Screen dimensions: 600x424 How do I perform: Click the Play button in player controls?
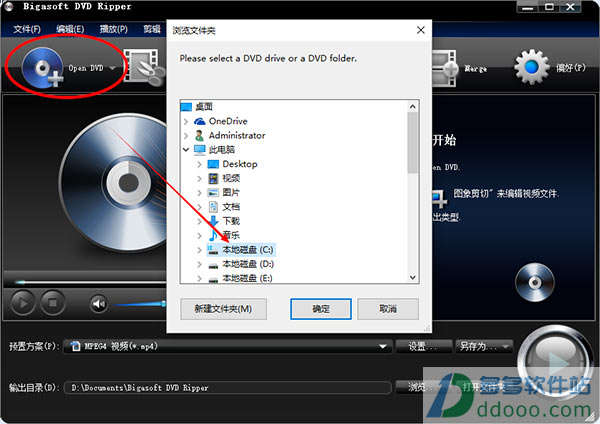(23, 303)
